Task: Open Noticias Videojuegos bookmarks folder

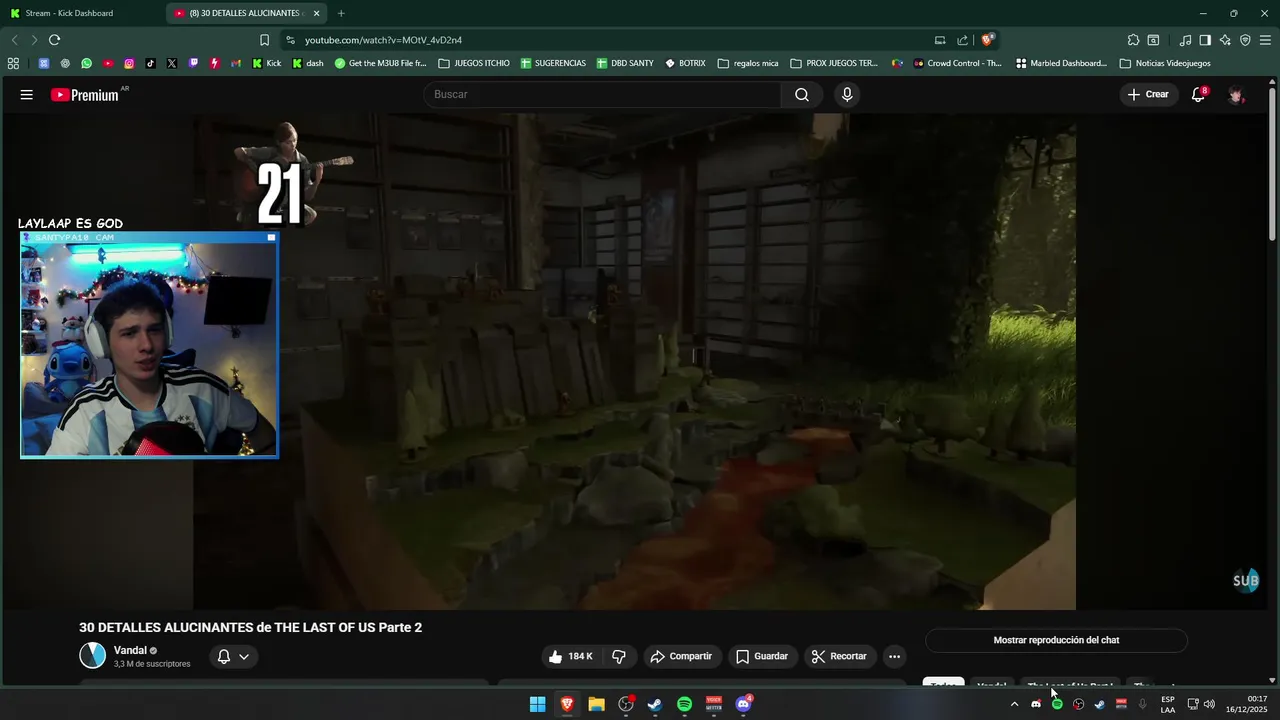Action: click(x=1165, y=63)
